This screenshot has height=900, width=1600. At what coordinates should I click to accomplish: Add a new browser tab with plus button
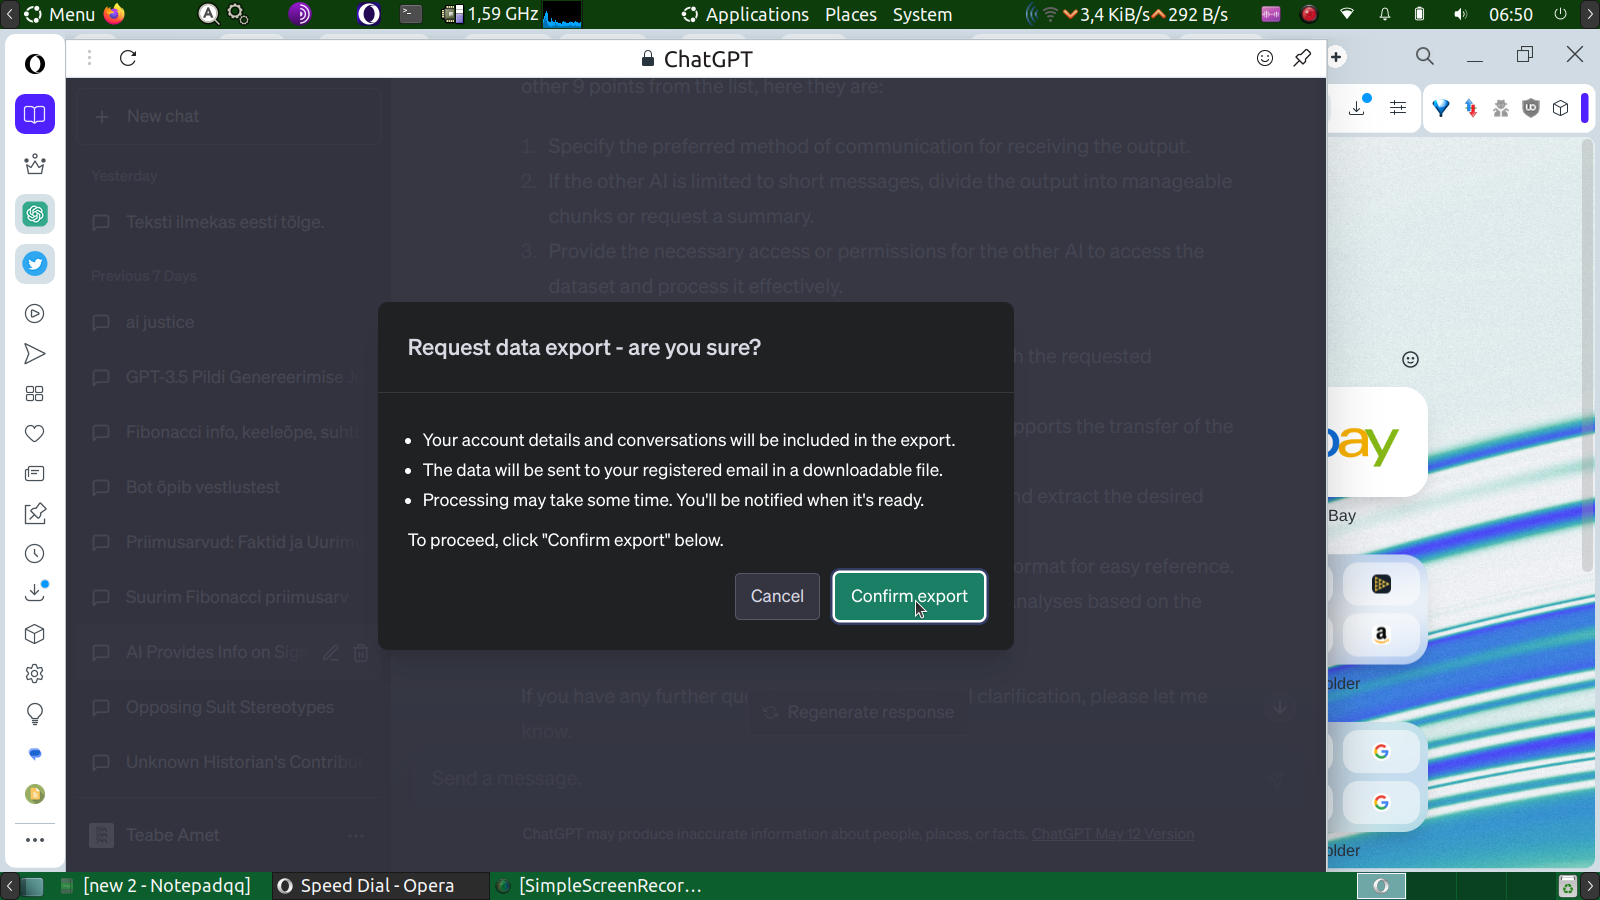click(1337, 57)
